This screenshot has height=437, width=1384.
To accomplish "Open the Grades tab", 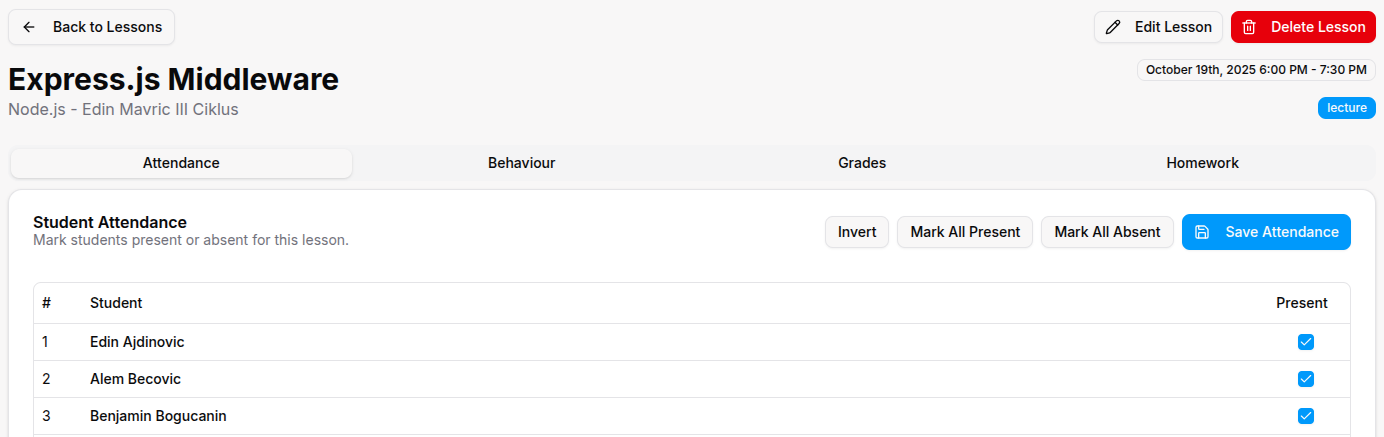I will pos(862,163).
